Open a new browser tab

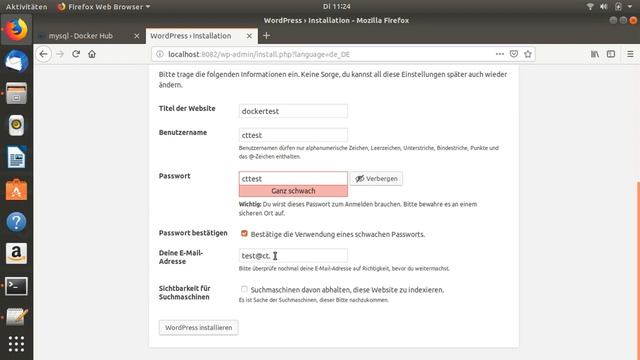[266, 36]
